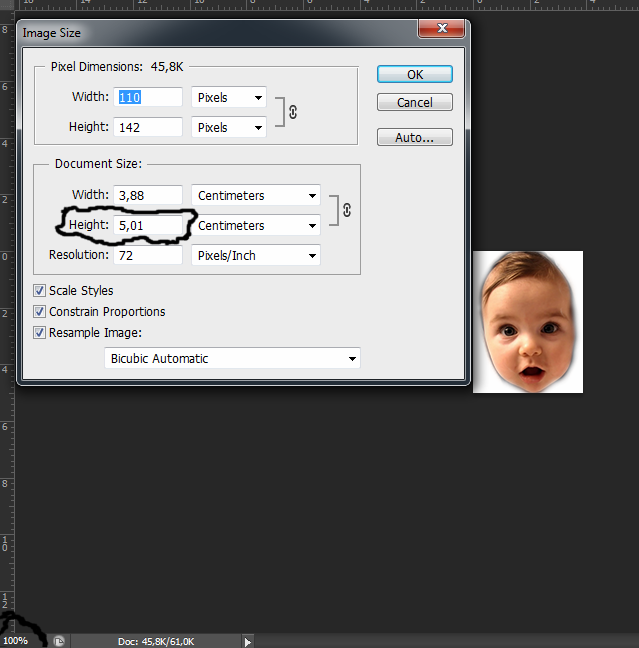Viewport: 639px width, 648px height.
Task: Toggle the Scale Styles checkbox
Action: 39,291
